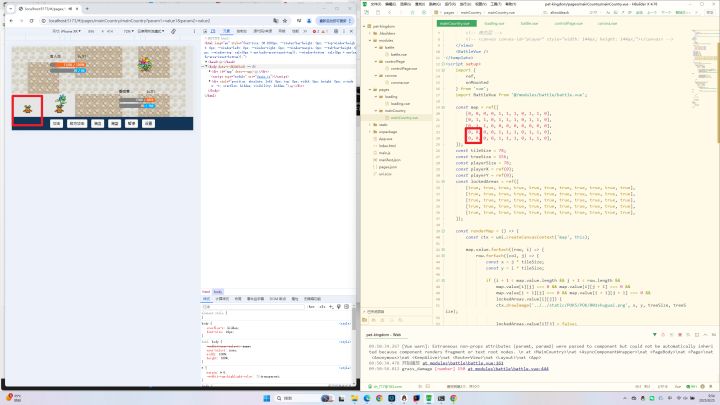Open manifest.json in the project tree
The width and height of the screenshot is (720, 405).
(388, 159)
